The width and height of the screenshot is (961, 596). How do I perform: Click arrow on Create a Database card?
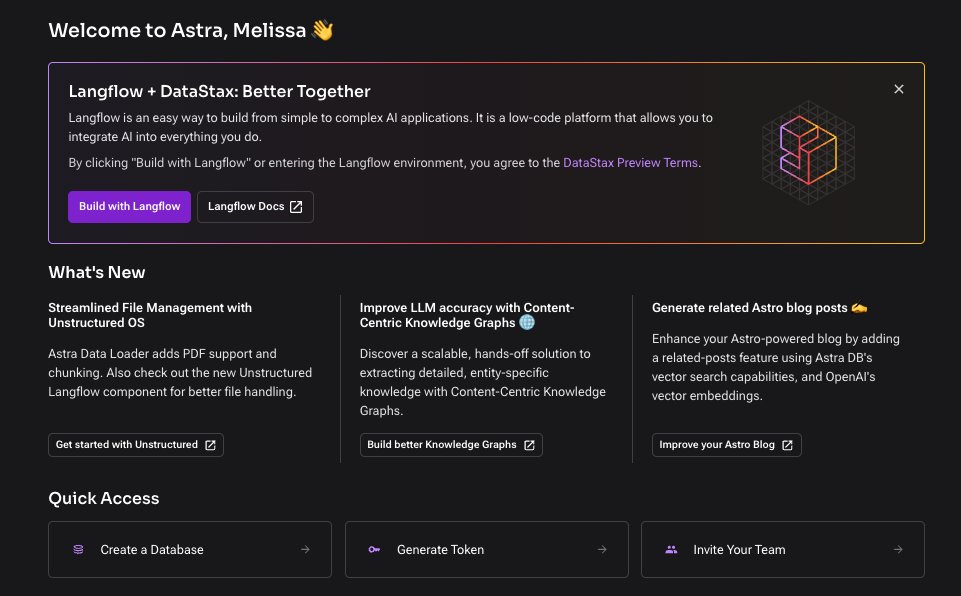pos(305,549)
